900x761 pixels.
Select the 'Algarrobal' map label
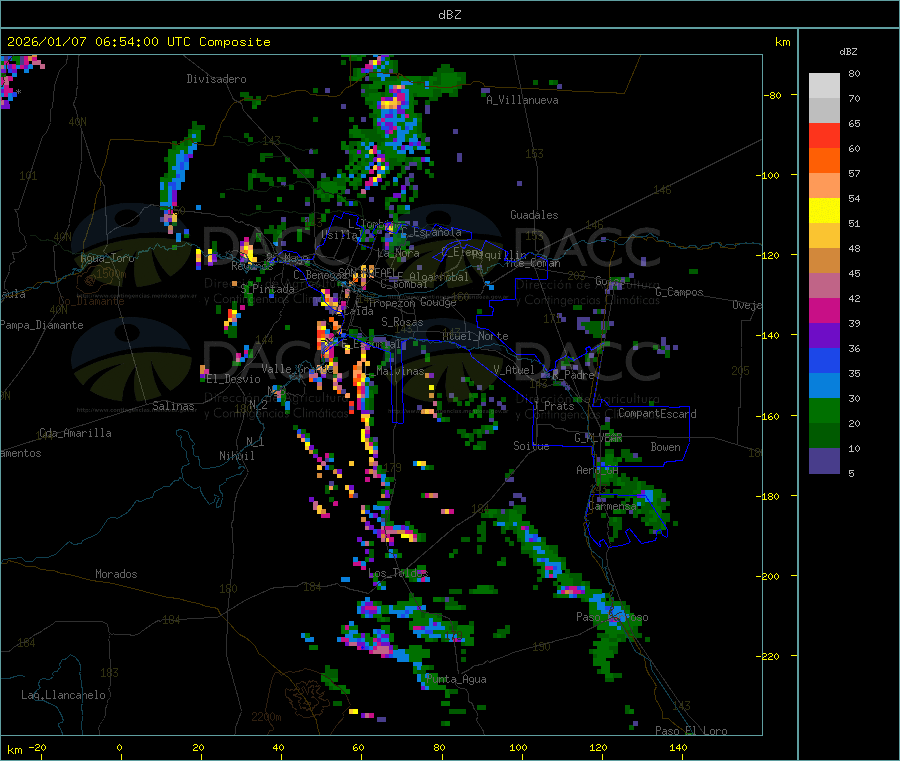point(439,277)
